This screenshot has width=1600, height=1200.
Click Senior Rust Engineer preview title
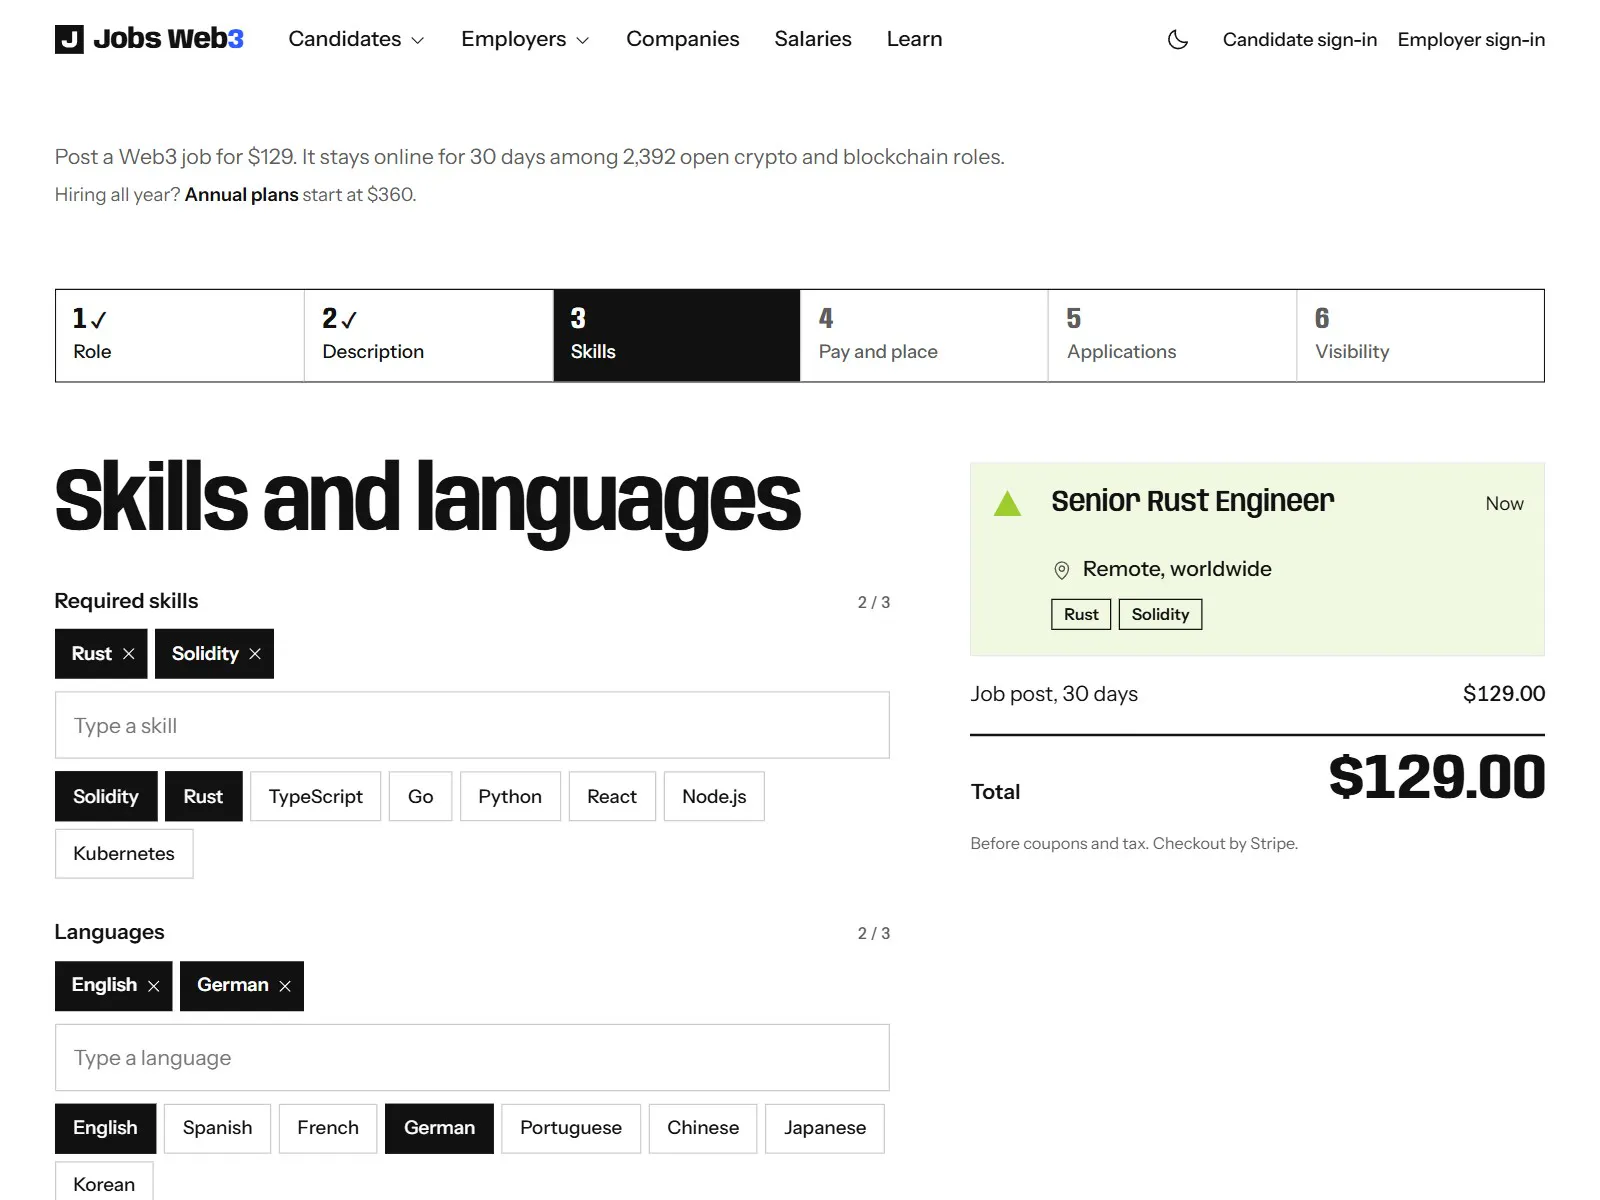click(x=1192, y=501)
